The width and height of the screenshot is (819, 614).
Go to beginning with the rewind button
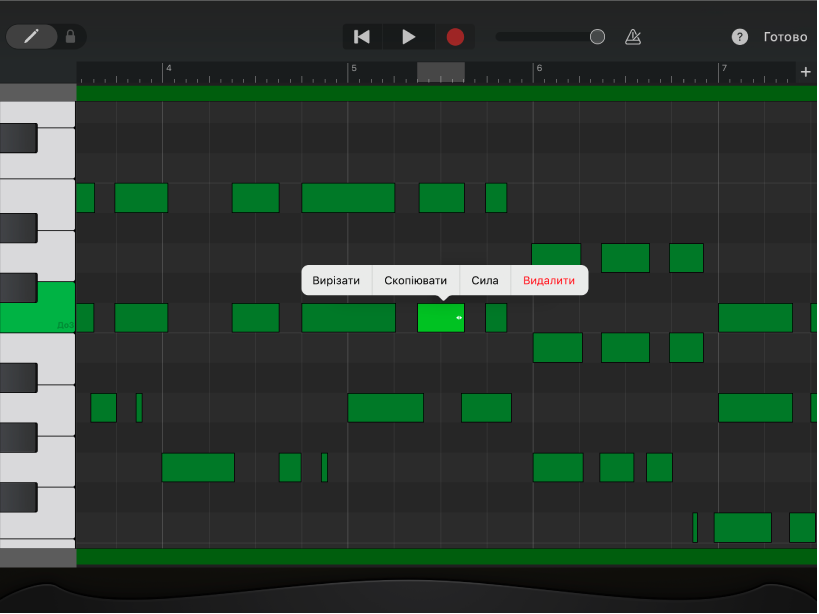(362, 37)
